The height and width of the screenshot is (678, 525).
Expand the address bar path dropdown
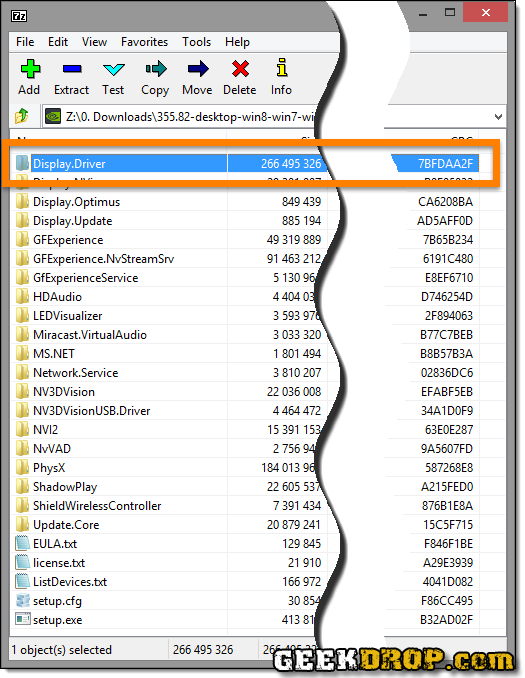(x=498, y=117)
